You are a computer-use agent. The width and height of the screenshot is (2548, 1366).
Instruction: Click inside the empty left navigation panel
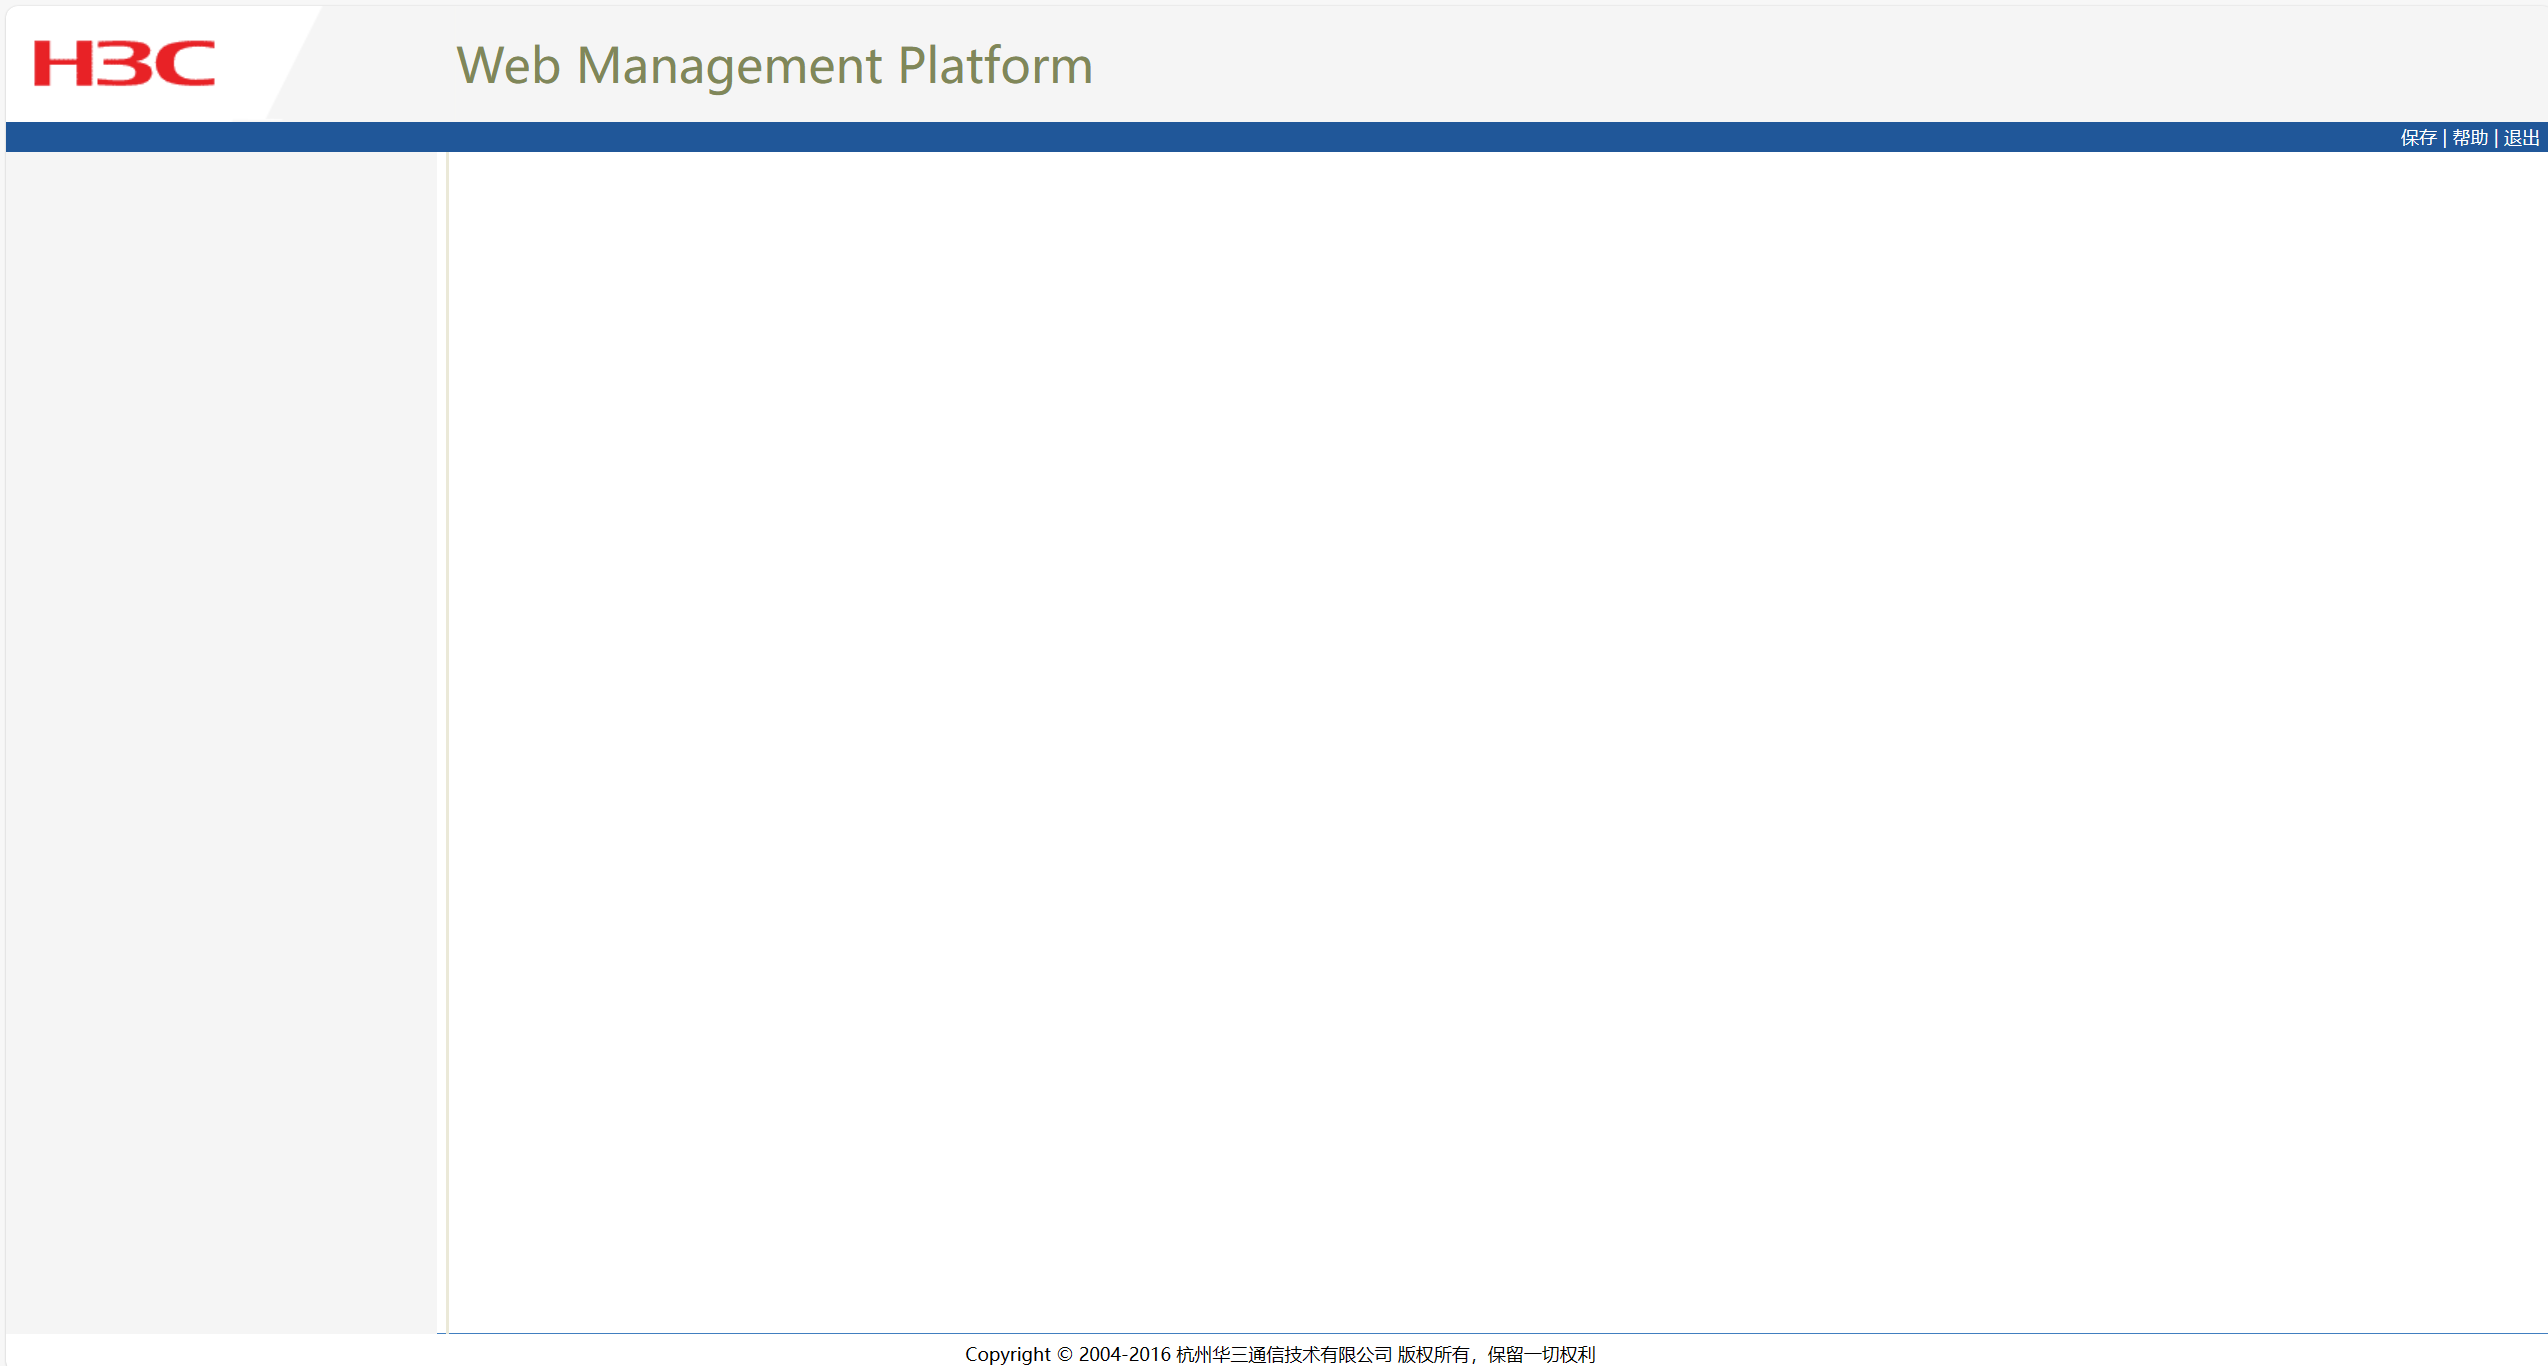pyautogui.click(x=220, y=700)
